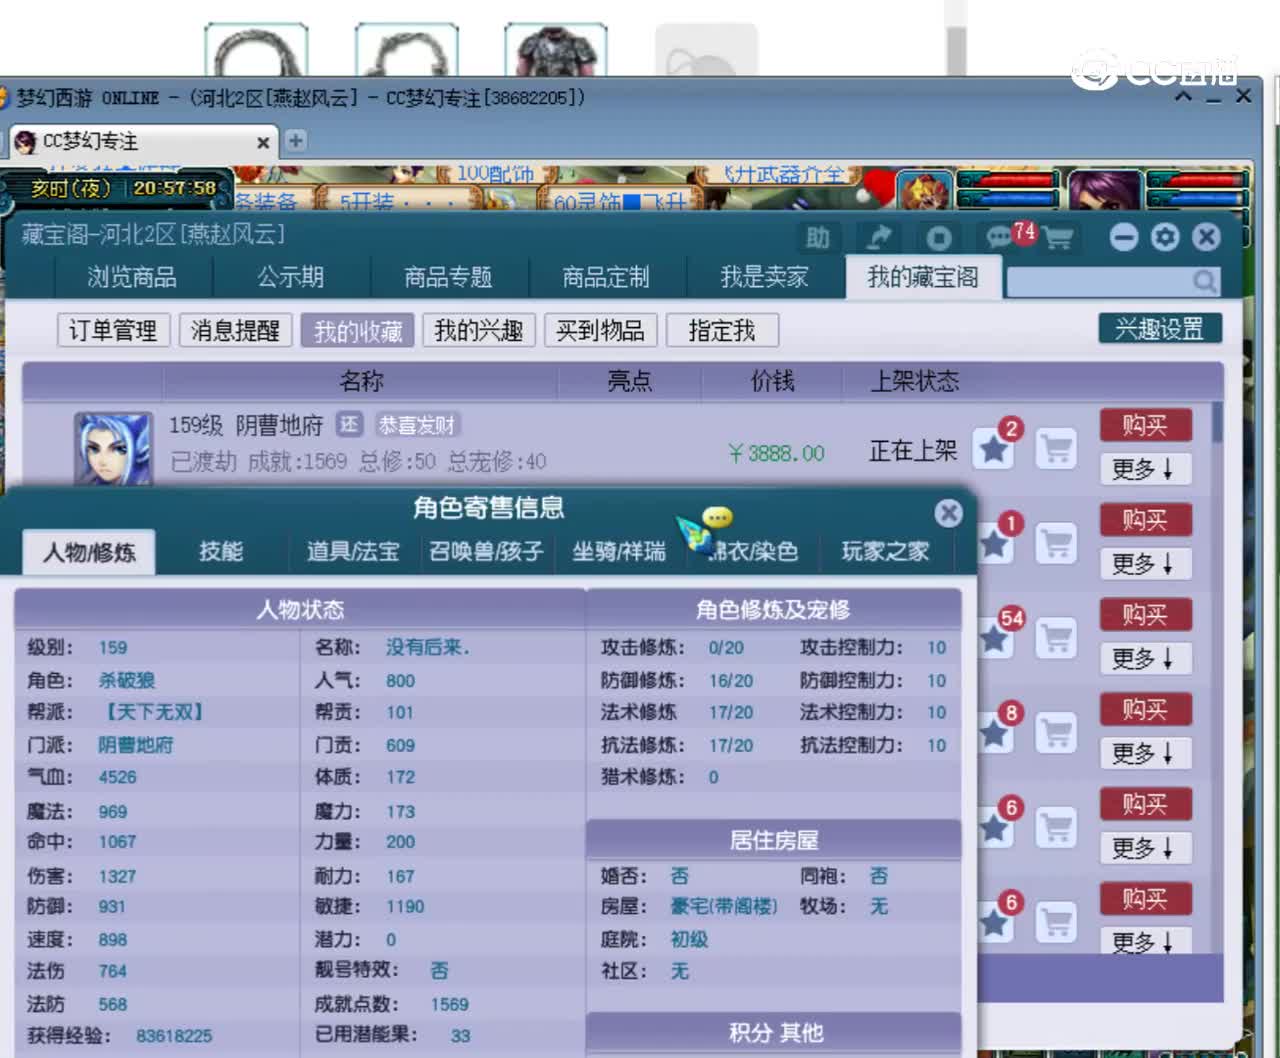Switch to the 锦衣/染色 tab
This screenshot has height=1058, width=1280.
click(x=752, y=551)
